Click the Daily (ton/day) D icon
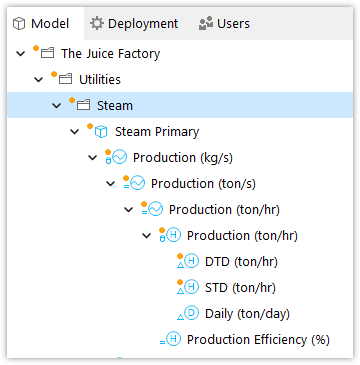360x365 pixels. tap(191, 313)
